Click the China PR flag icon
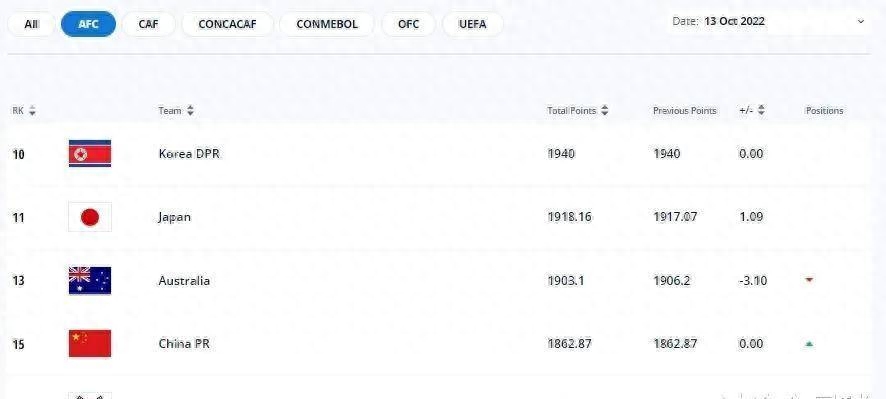The width and height of the screenshot is (886, 399). click(x=90, y=344)
